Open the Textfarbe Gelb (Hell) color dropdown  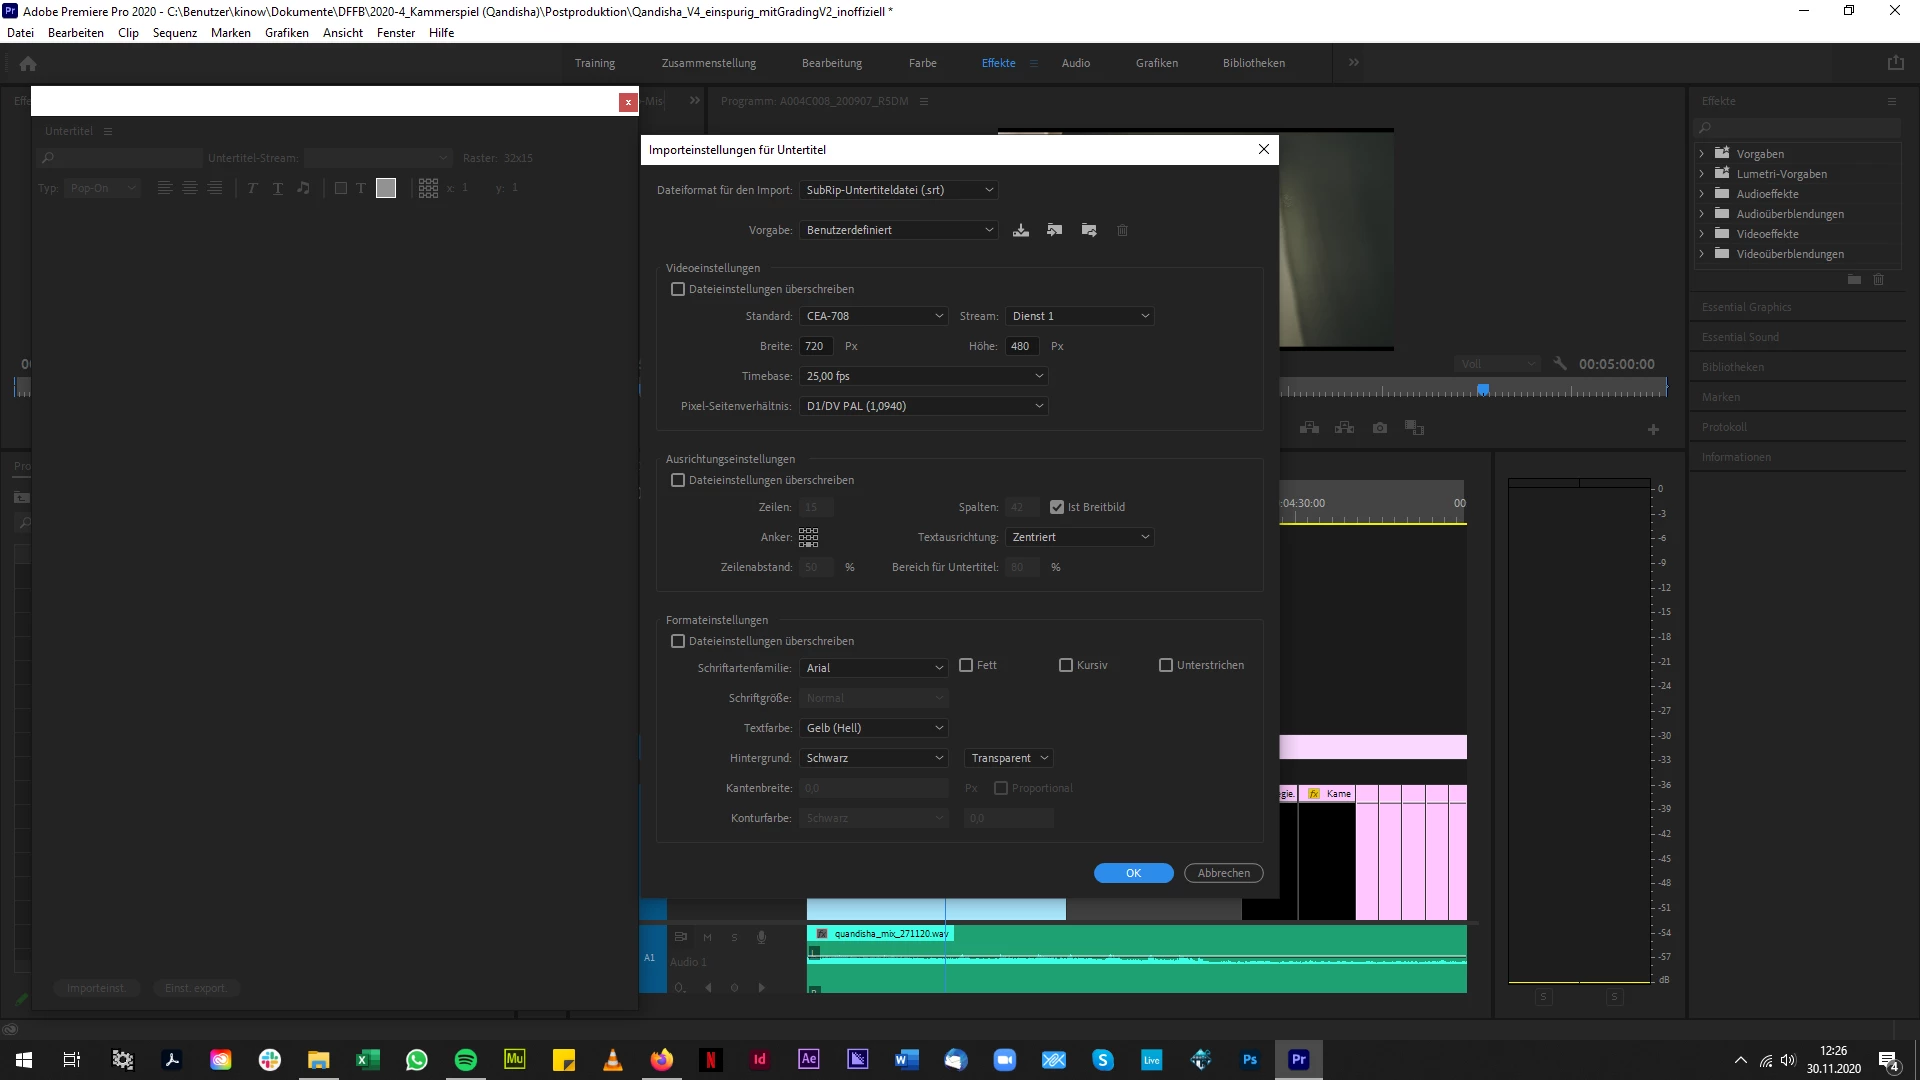(x=873, y=728)
